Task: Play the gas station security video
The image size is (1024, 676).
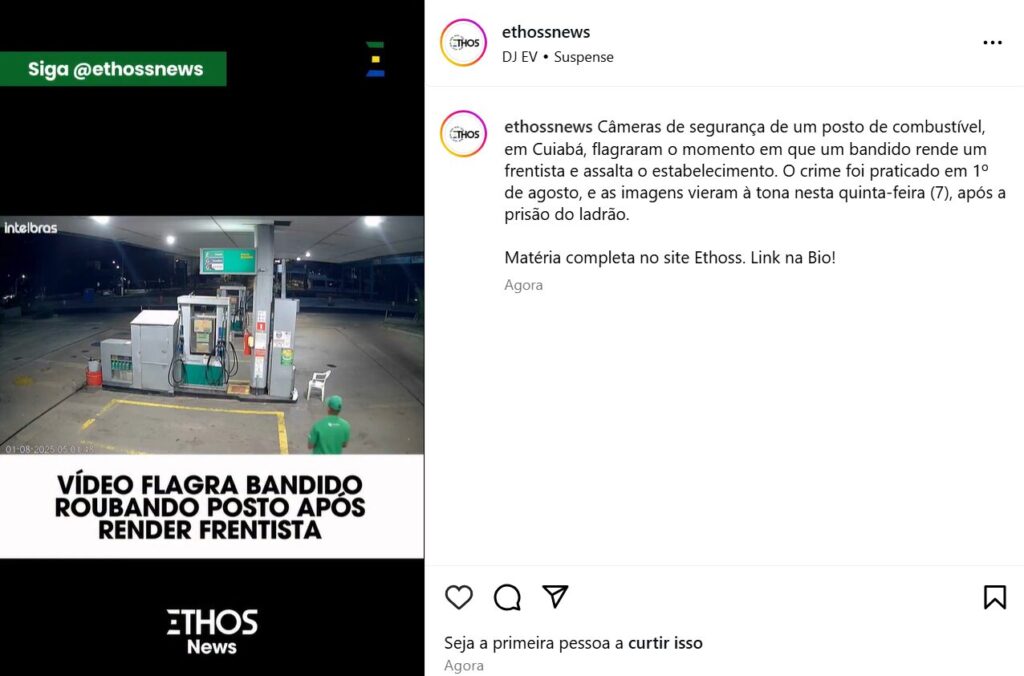Action: tap(212, 335)
